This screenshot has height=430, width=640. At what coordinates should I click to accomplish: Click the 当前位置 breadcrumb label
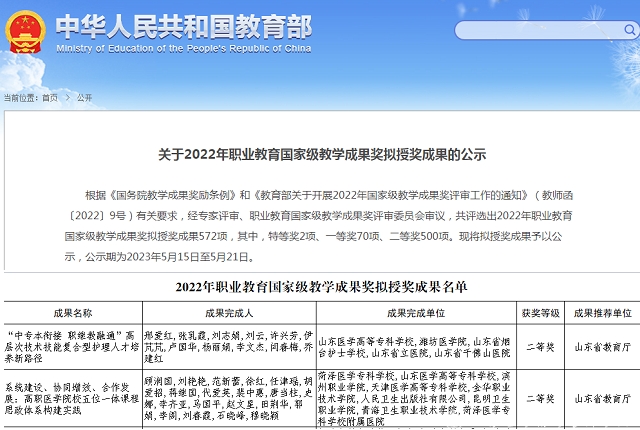pyautogui.click(x=20, y=98)
